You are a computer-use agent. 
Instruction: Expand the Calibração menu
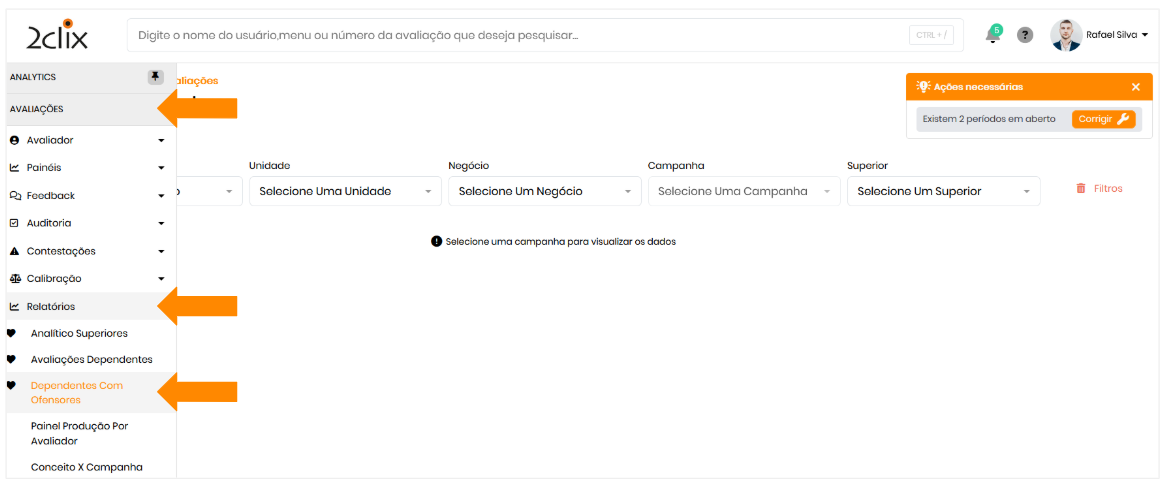(86, 278)
